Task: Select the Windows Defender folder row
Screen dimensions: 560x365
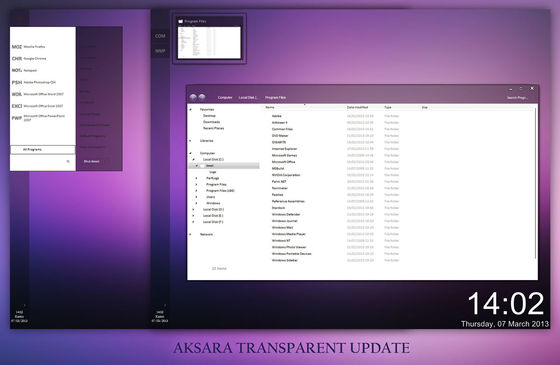Action: 286,215
